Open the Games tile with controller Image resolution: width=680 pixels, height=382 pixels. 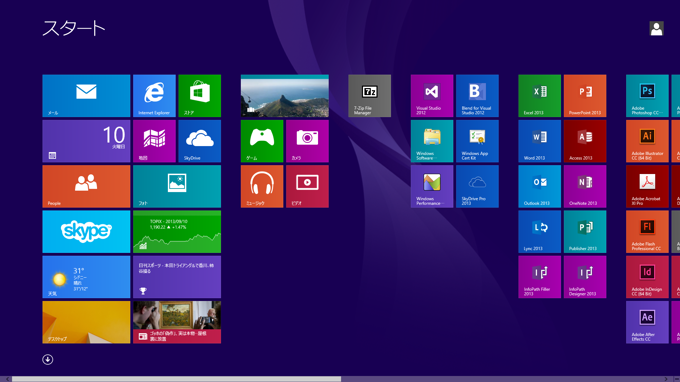point(262,141)
